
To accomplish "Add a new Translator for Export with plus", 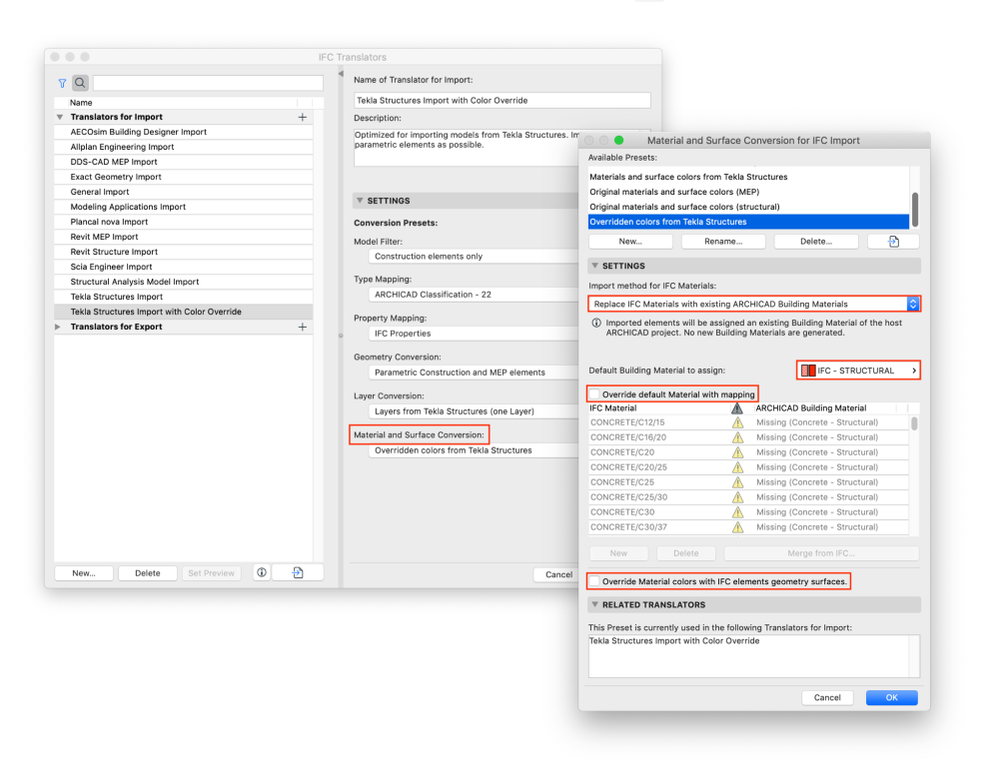I will (303, 327).
